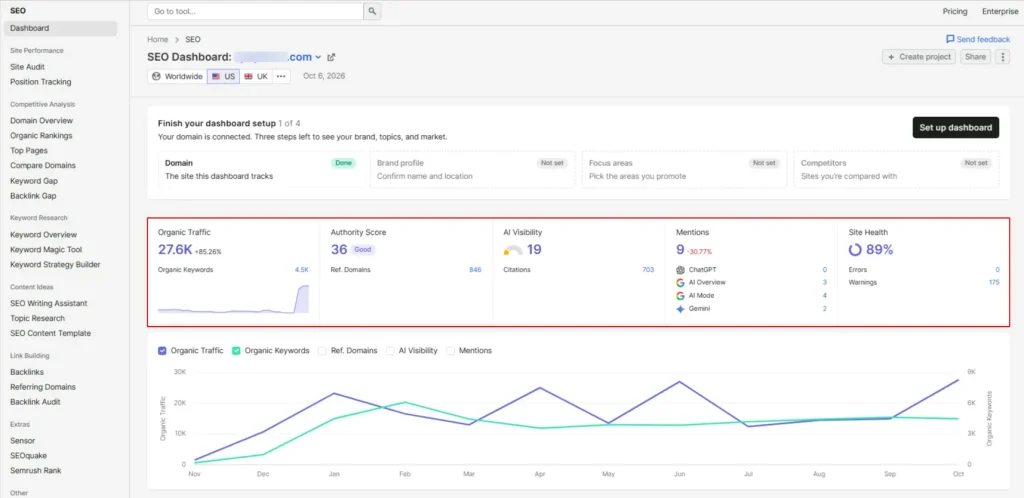Viewport: 1024px width, 498px height.
Task: Click the AI Visibility gauge icon
Action: [x=513, y=250]
